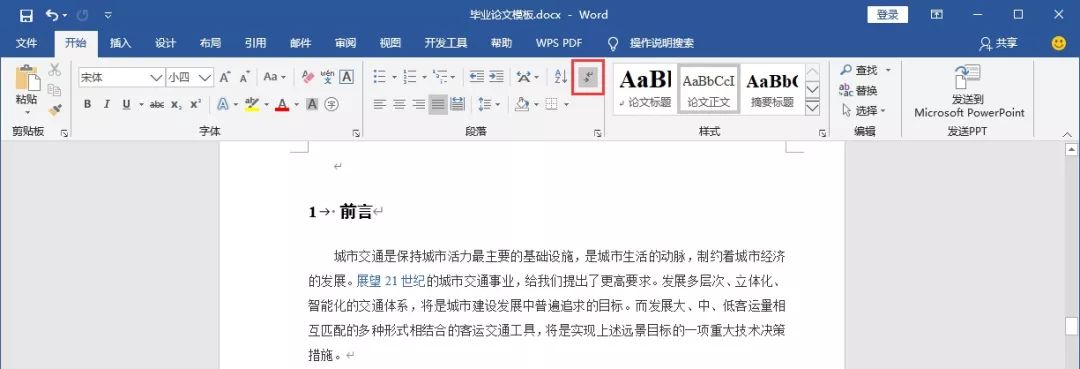The image size is (1080, 369).
Task: Cut selection with scissors icon
Action: point(55,70)
